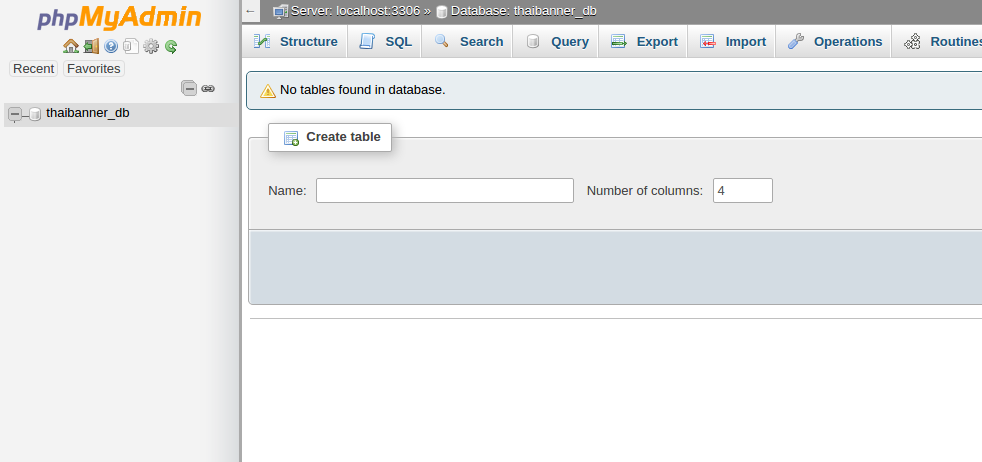Open the MySQL docs pages icon
982x462 pixels.
[x=131, y=46]
